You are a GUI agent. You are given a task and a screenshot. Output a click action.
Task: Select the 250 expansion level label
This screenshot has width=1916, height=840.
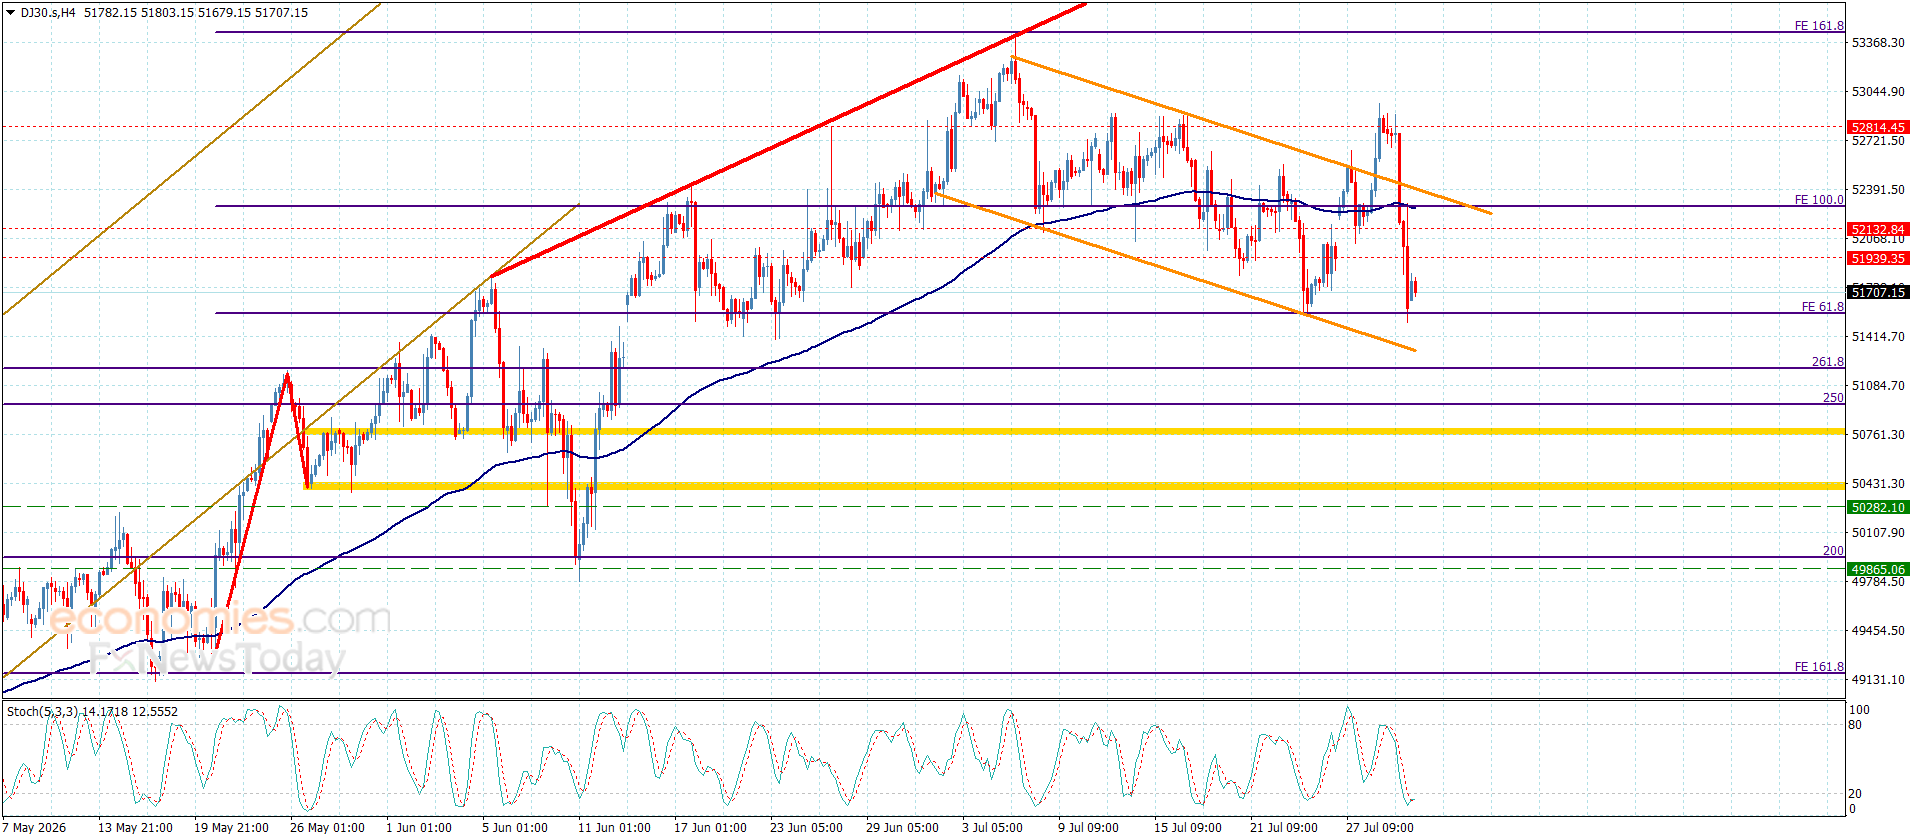point(1833,398)
